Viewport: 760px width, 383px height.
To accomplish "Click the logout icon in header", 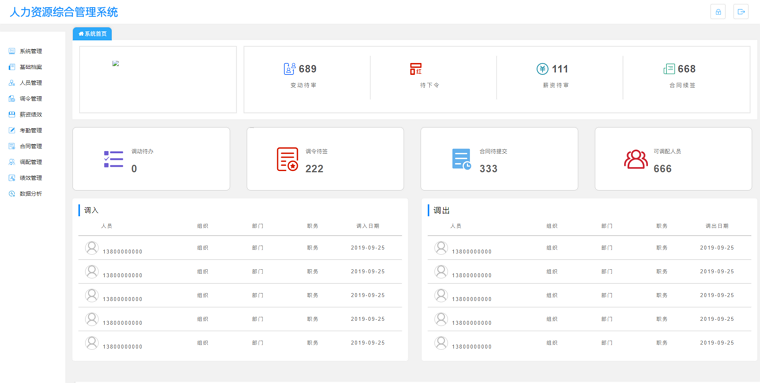I will click(x=741, y=12).
